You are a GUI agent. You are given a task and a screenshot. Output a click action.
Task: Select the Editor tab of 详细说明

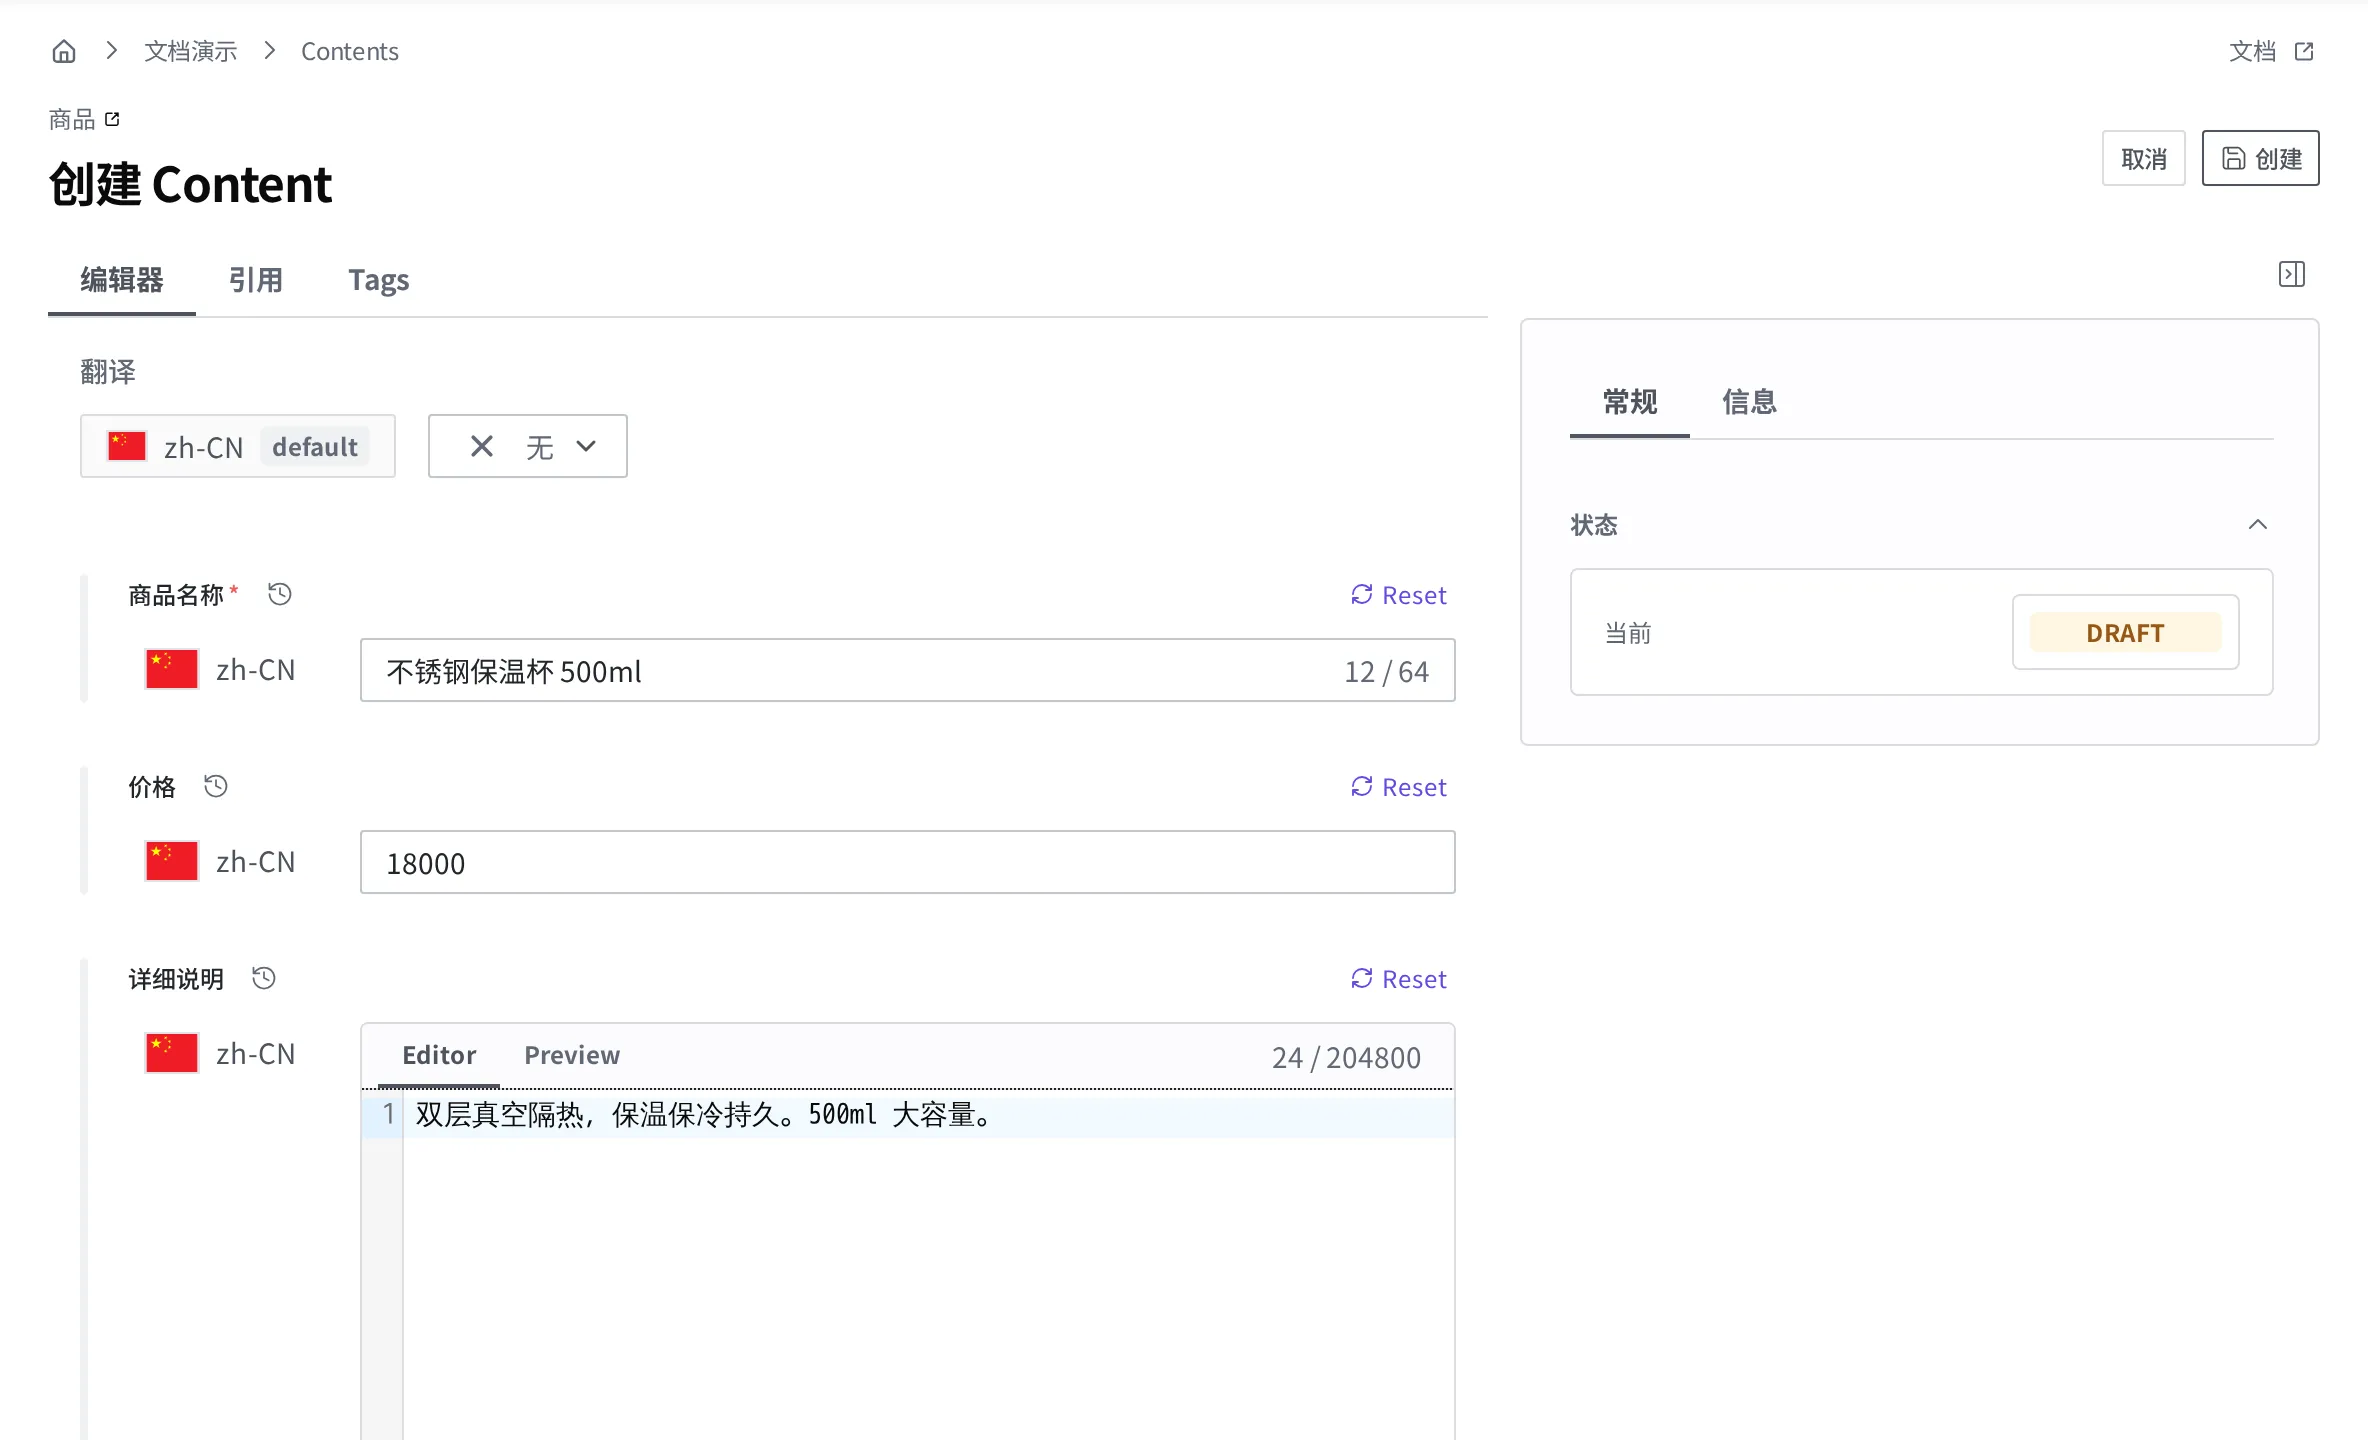point(439,1055)
